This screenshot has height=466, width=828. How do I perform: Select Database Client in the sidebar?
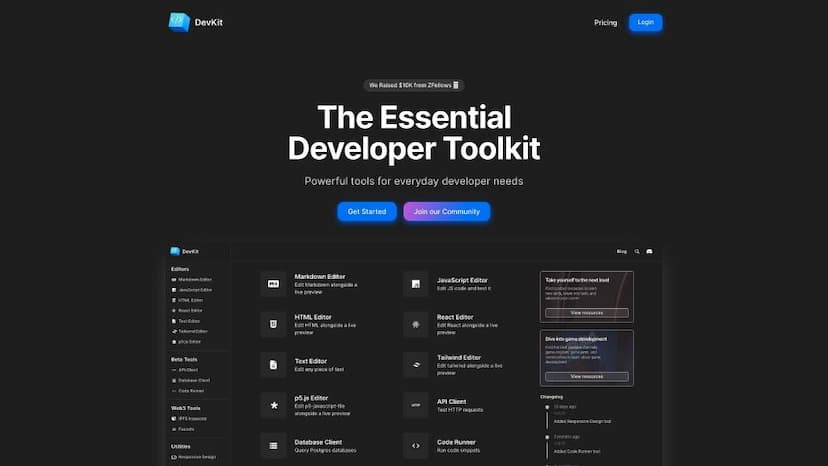[x=191, y=380]
